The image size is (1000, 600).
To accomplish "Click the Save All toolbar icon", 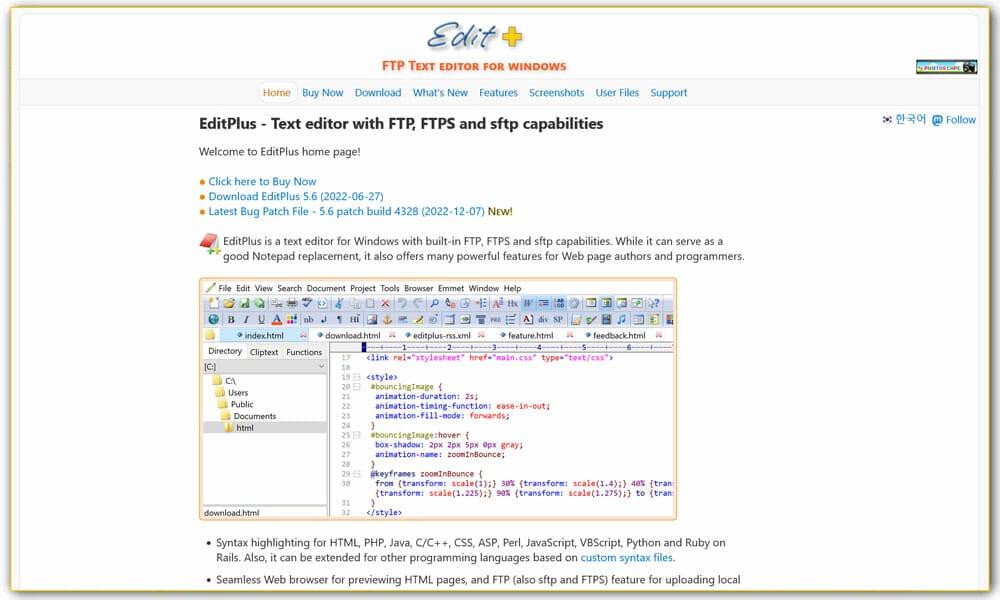I will click(258, 303).
